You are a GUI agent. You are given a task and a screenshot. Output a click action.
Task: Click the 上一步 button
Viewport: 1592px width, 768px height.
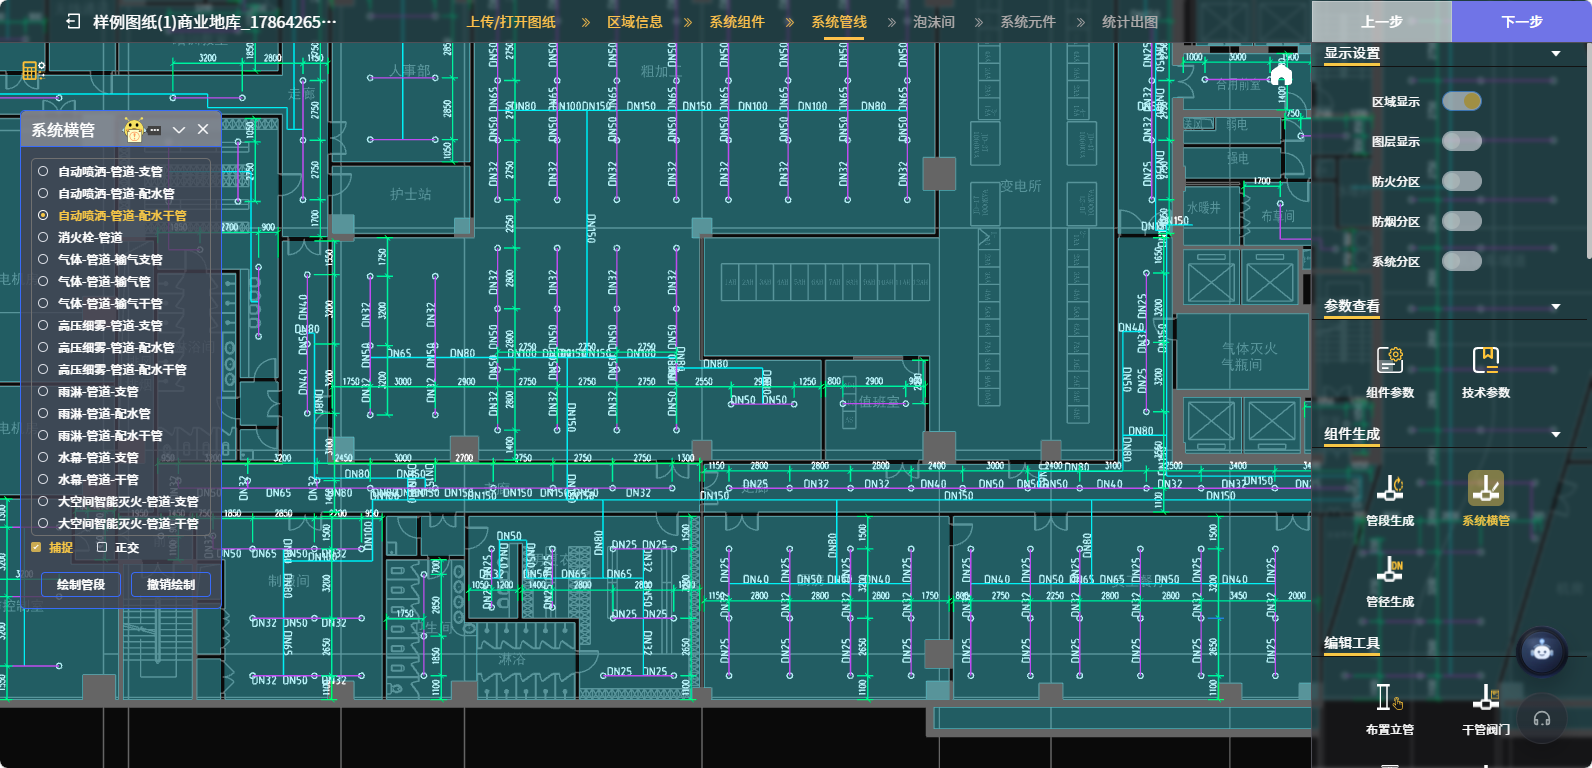point(1382,21)
